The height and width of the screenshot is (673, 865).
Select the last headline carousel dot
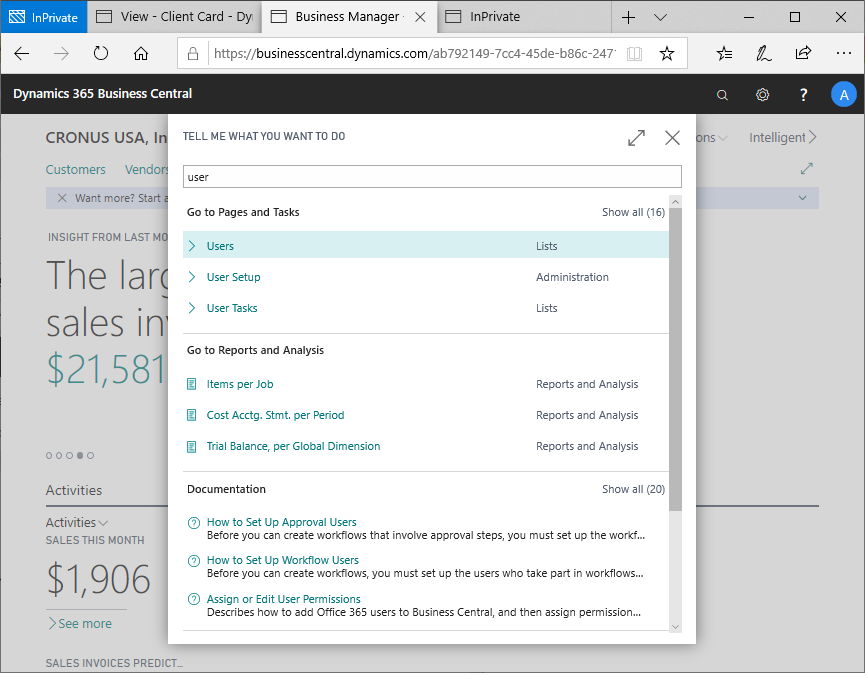pos(90,456)
